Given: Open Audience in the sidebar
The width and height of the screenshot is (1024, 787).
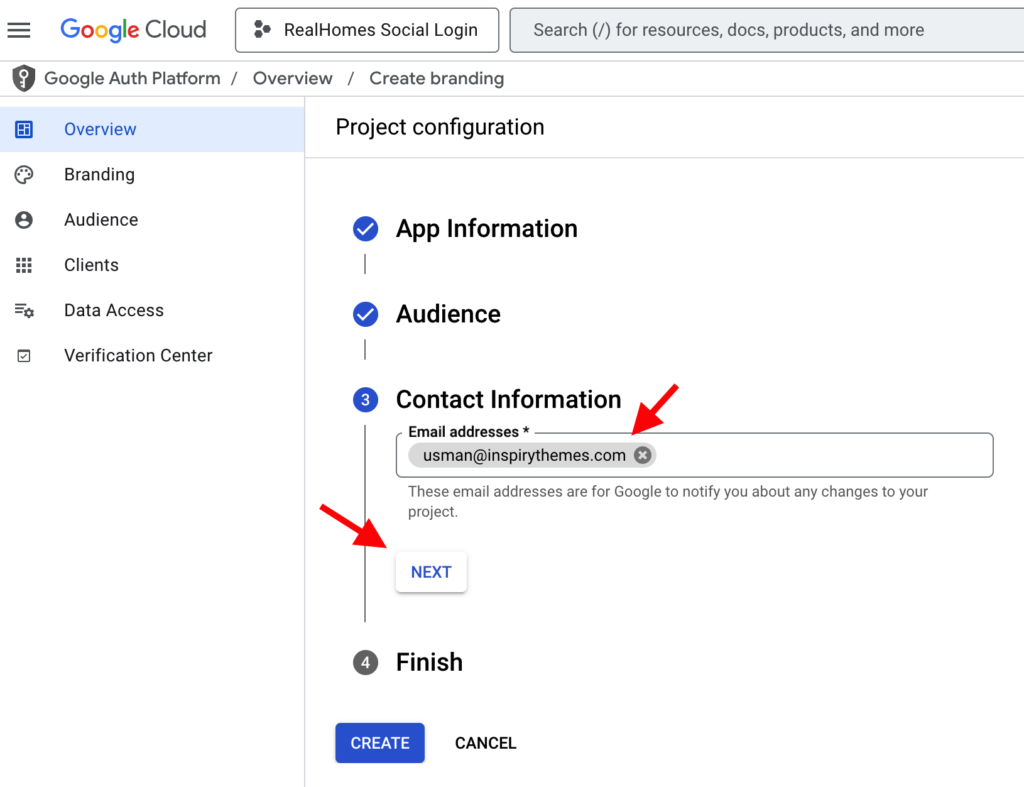Looking at the screenshot, I should (x=152, y=220).
